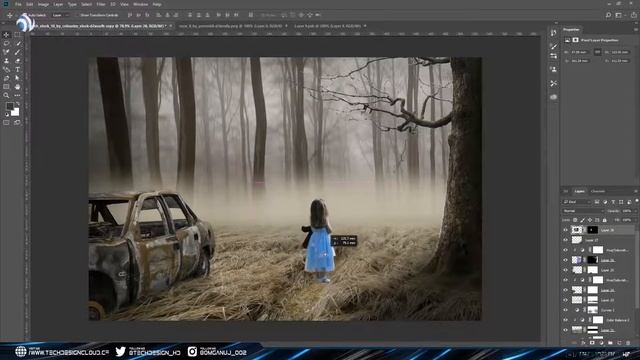Select the Zoom tool
The height and width of the screenshot is (360, 640).
[x=6, y=96]
